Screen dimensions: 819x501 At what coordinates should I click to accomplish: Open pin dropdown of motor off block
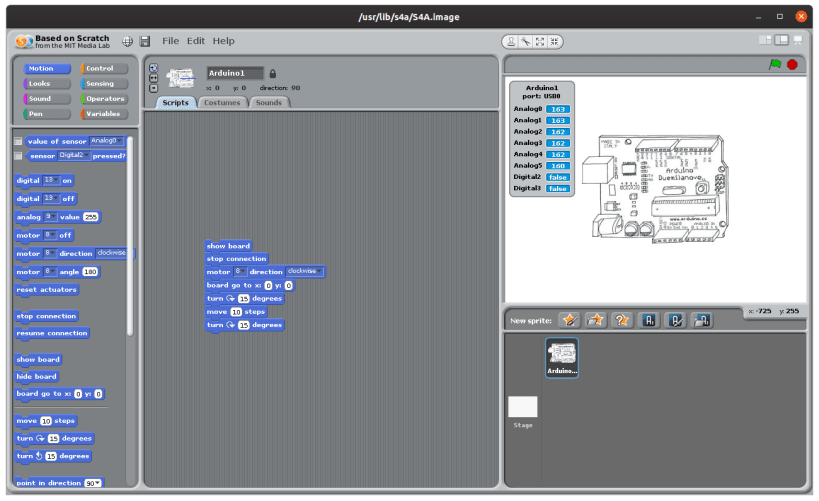coord(50,235)
